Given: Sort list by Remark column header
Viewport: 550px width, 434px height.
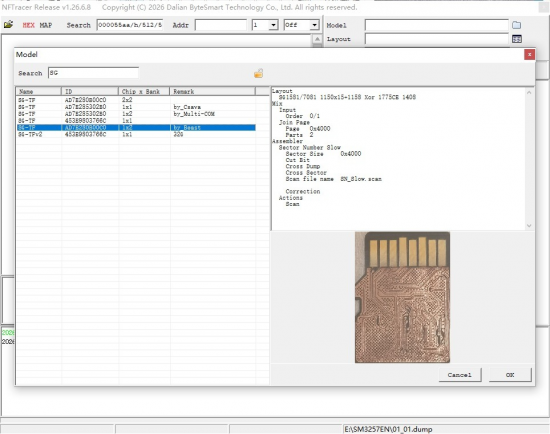Looking at the screenshot, I should 213,92.
